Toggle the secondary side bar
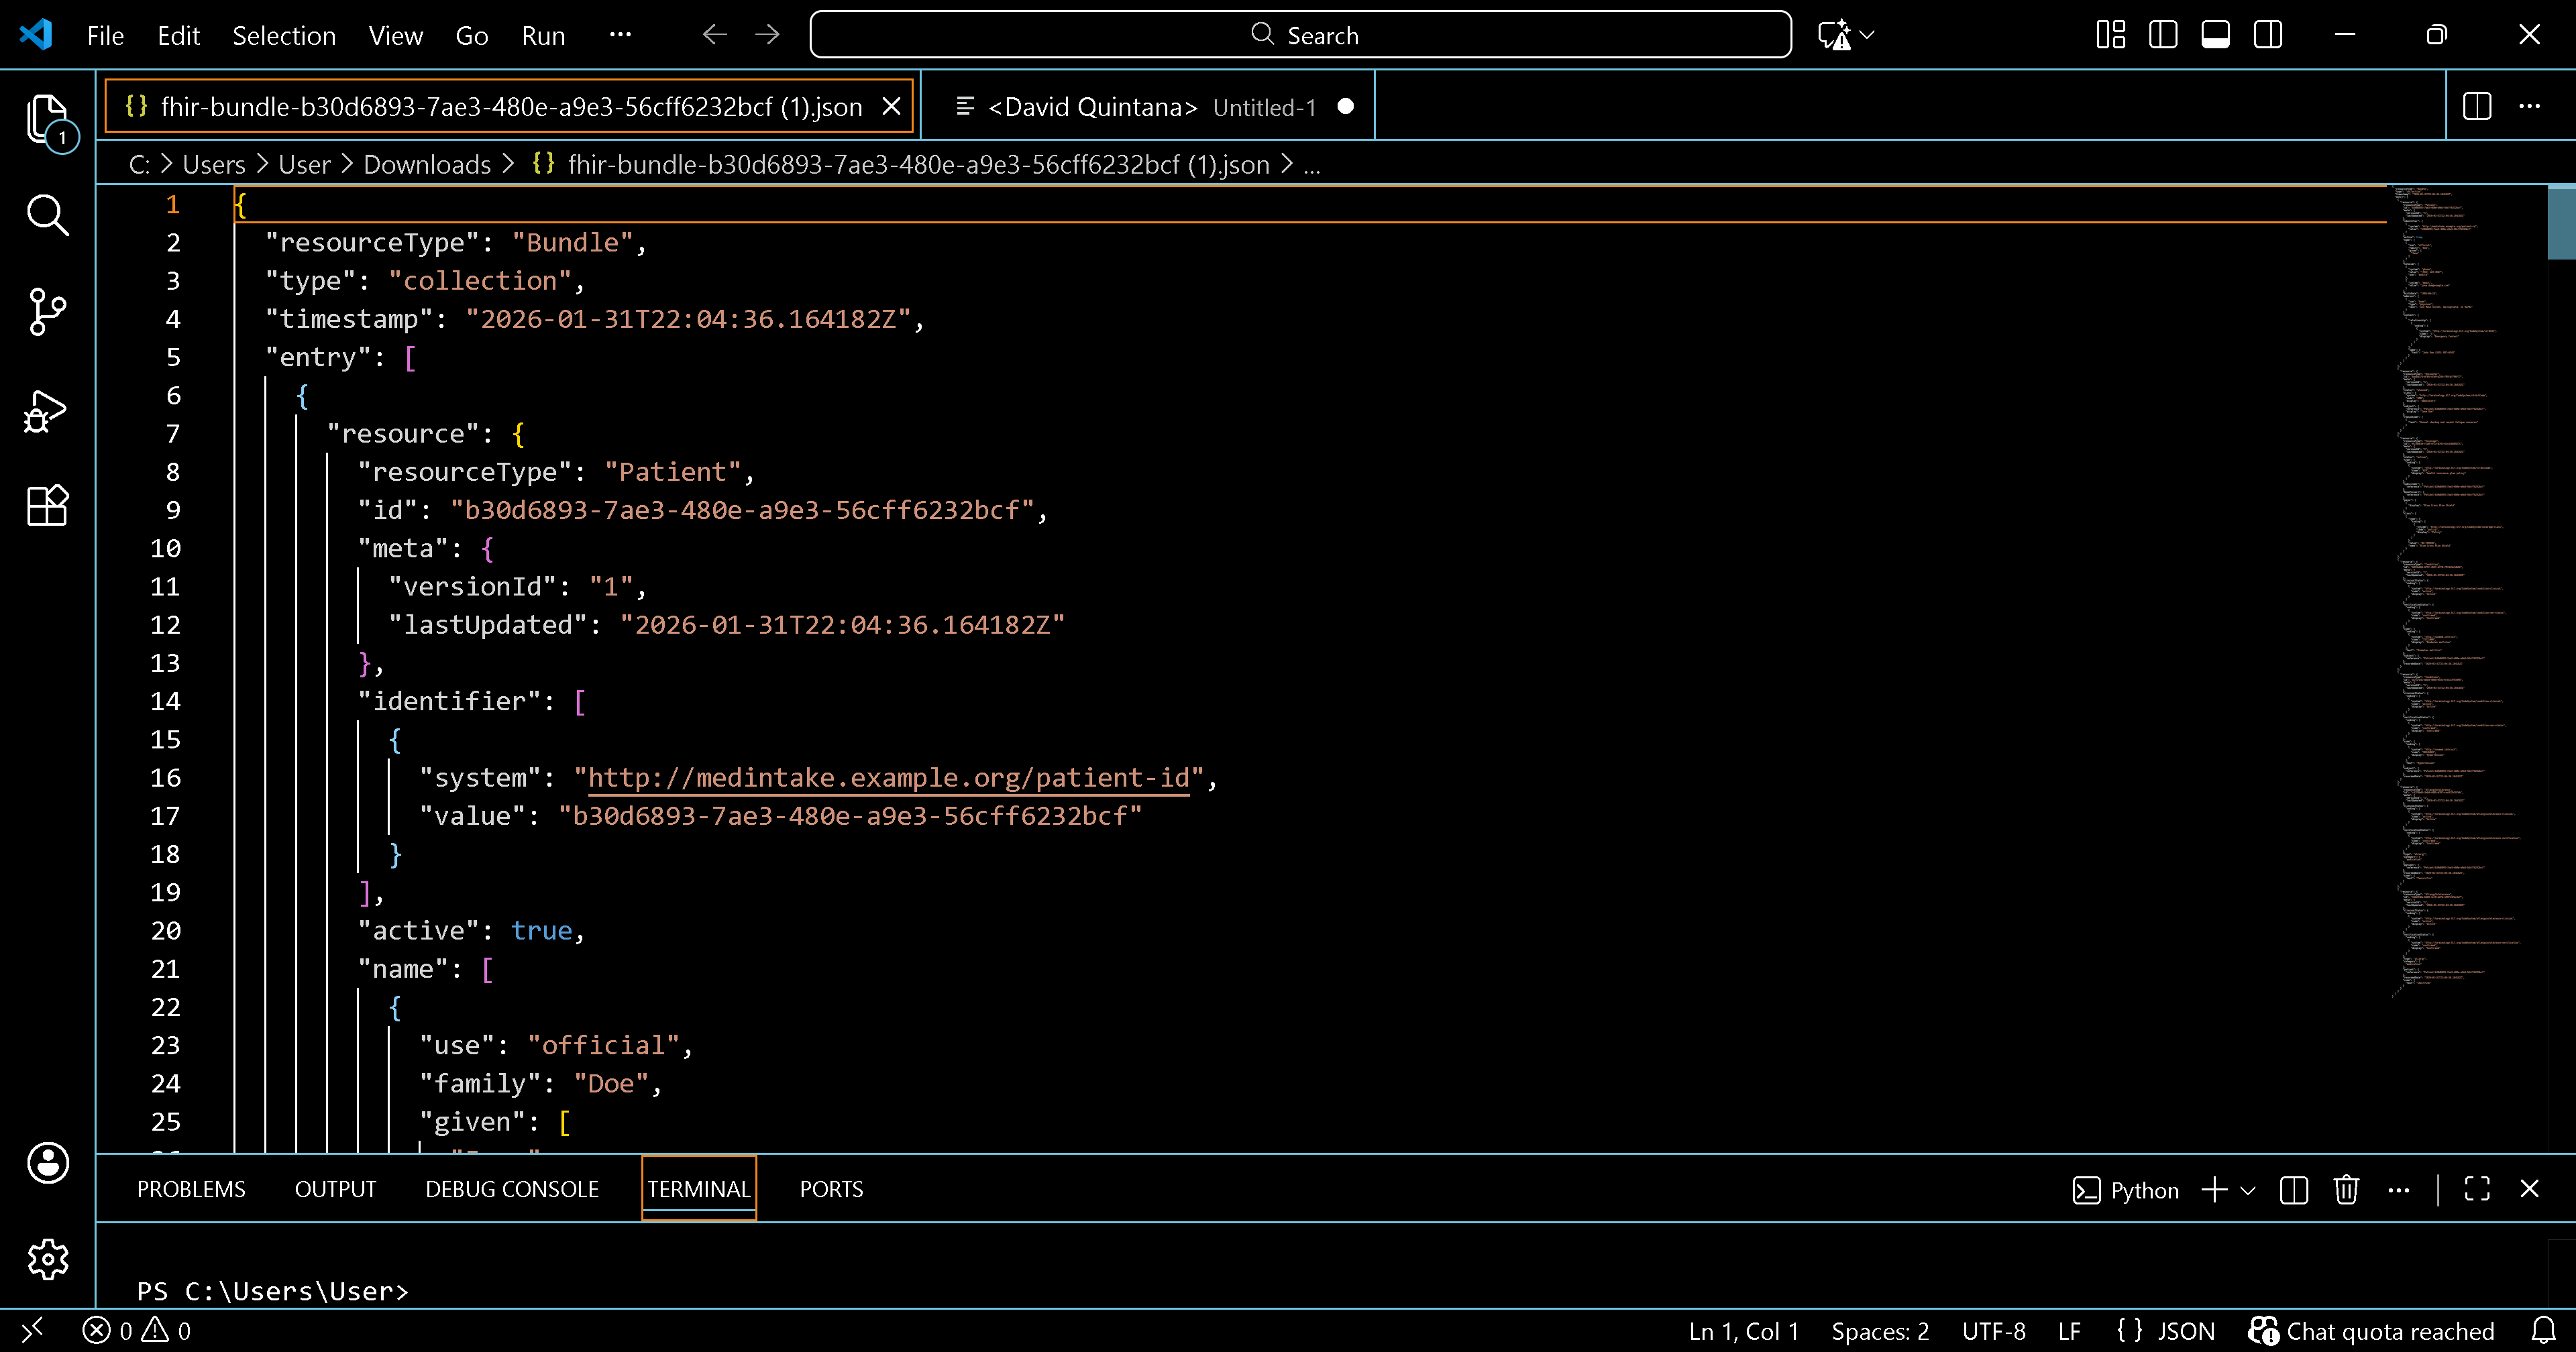This screenshot has height=1352, width=2576. (x=2267, y=34)
